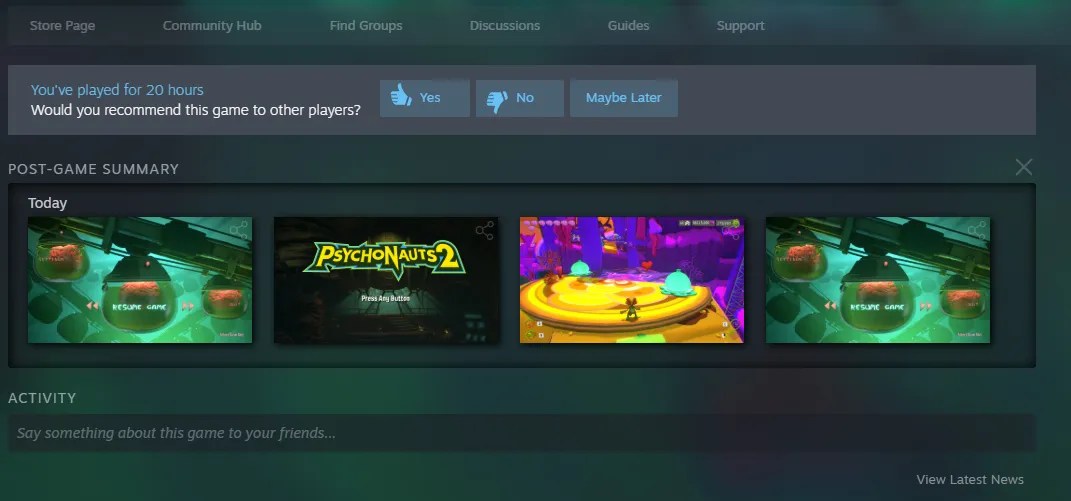The height and width of the screenshot is (501, 1071).
Task: Click the ACTIVITY section heading
Action: pos(42,398)
